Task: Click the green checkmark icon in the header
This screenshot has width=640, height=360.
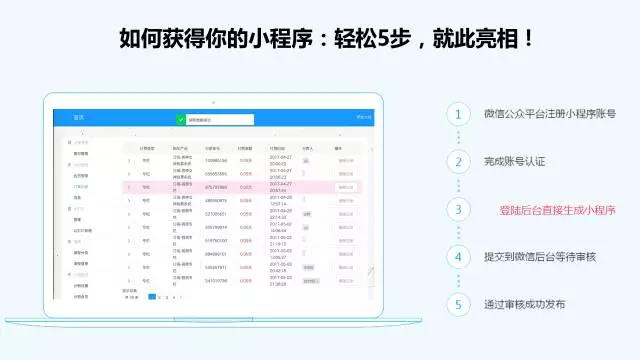Action: point(181,120)
